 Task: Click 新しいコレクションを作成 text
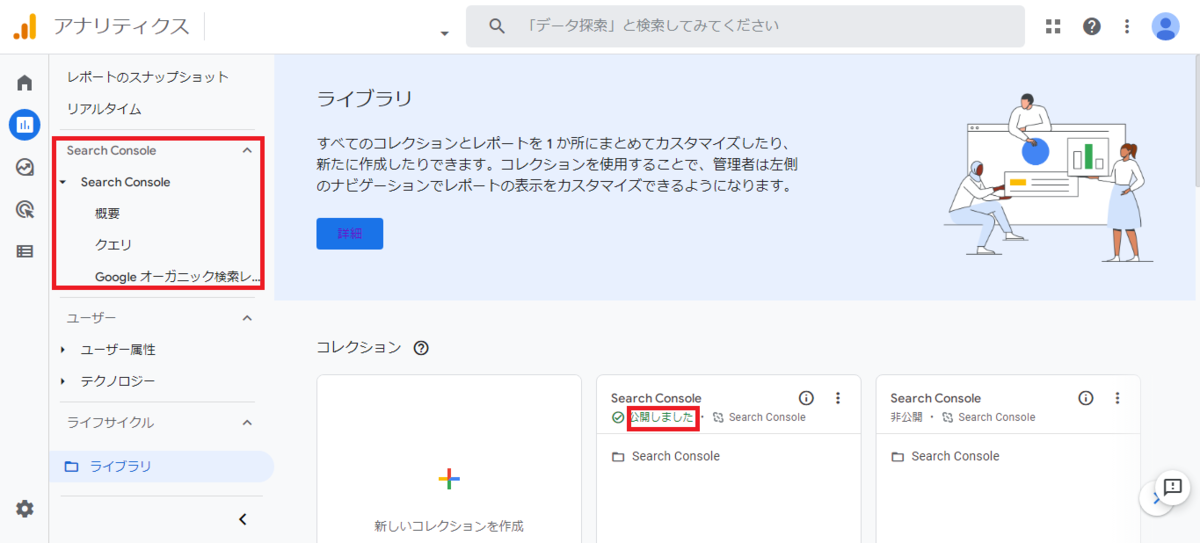(449, 526)
